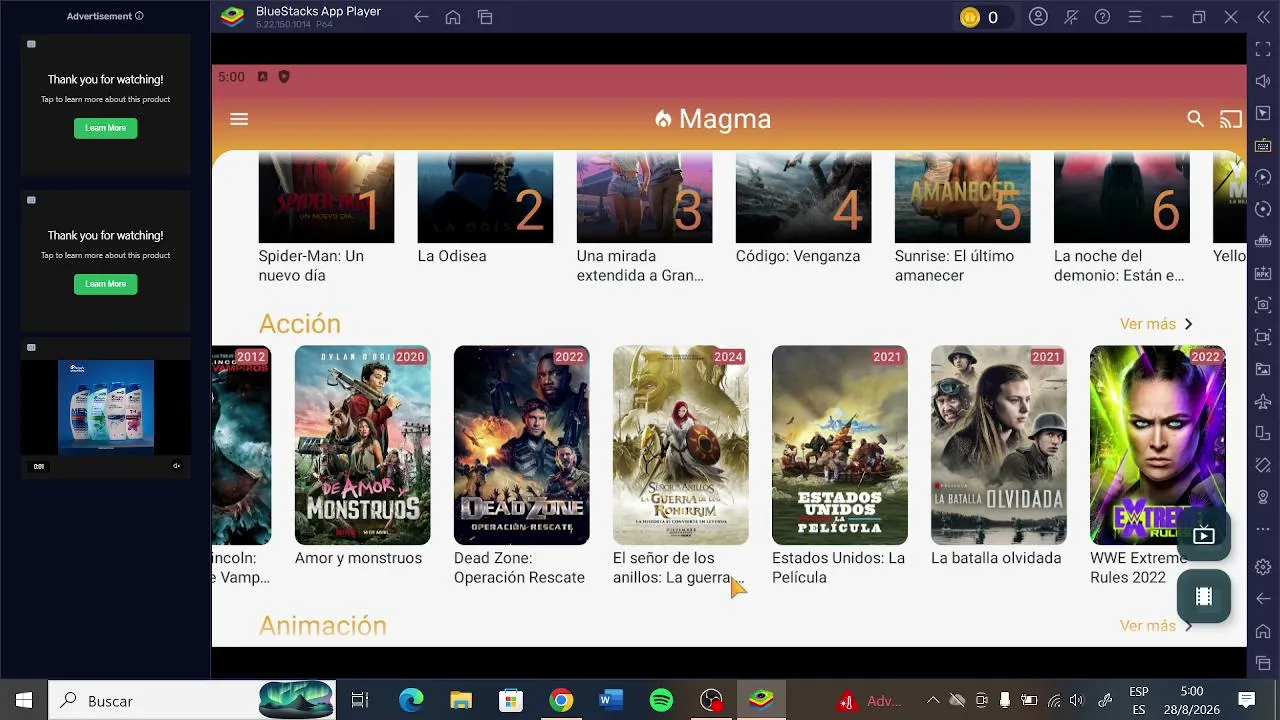Open the Magma hamburger navigation menu
Screen dimensions: 1280x720
pos(239,119)
